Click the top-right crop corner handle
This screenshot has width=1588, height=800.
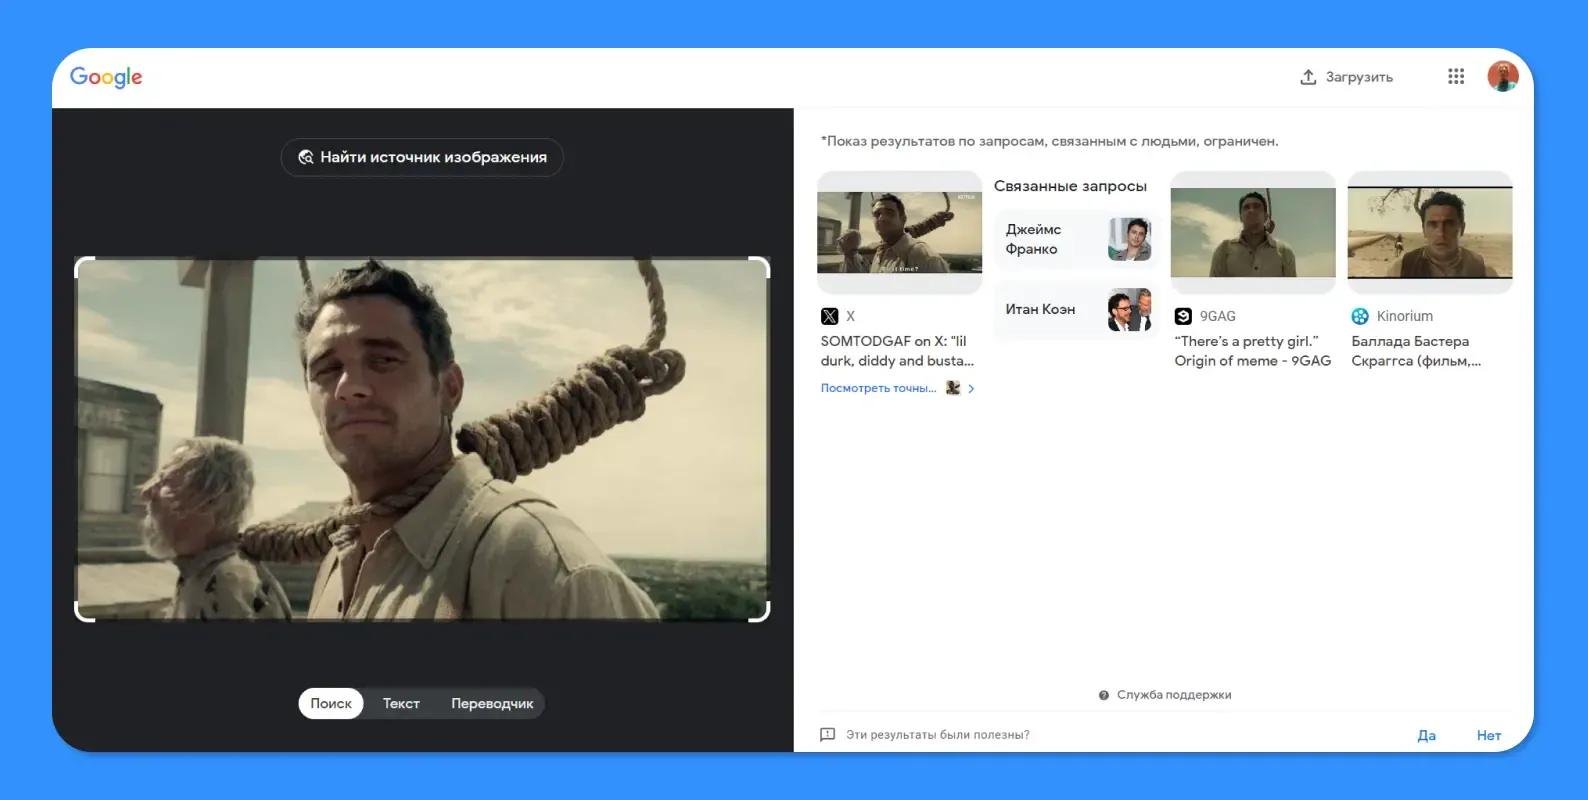760,267
